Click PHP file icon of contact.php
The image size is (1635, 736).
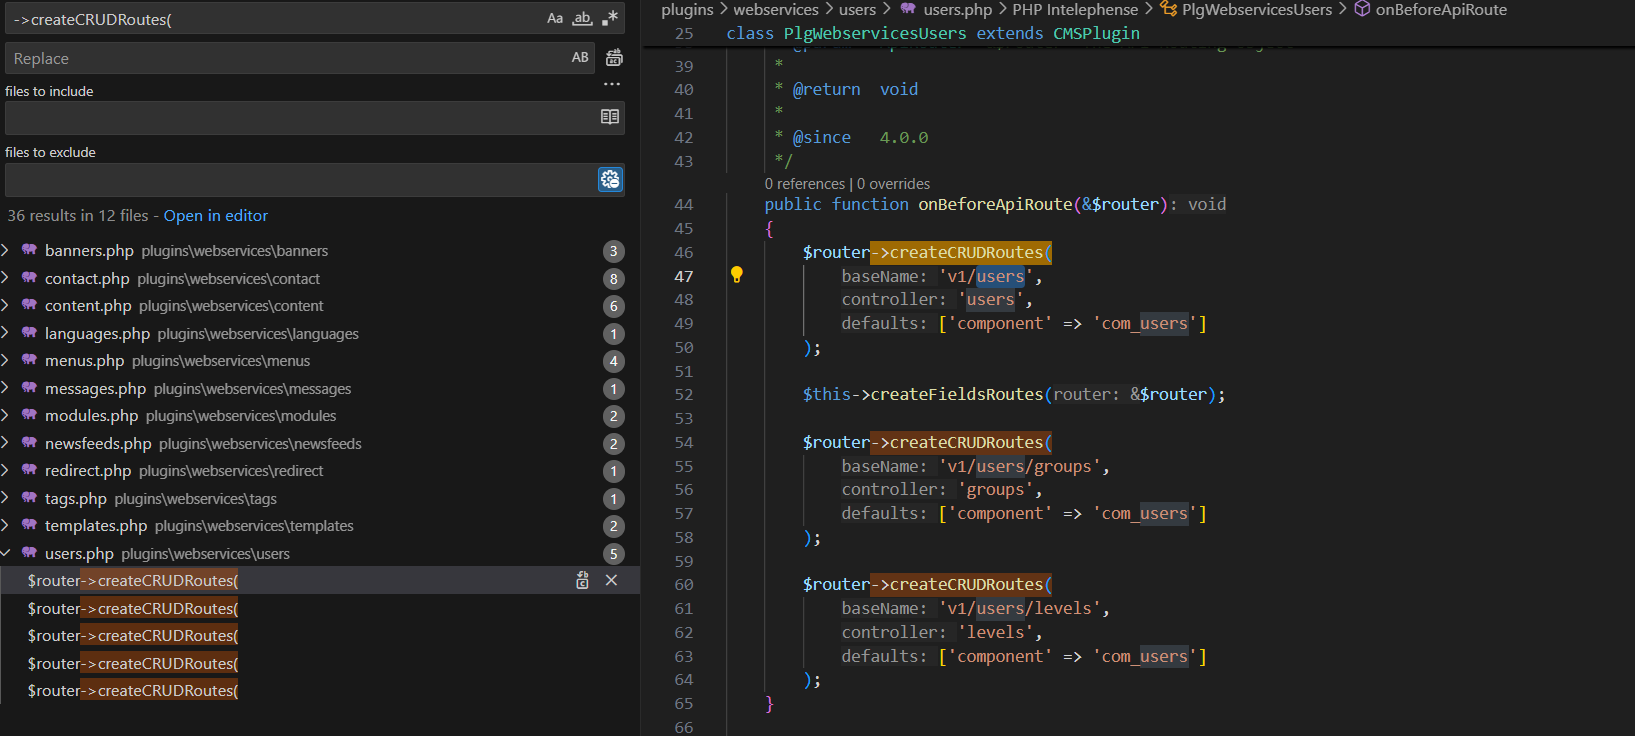(29, 278)
